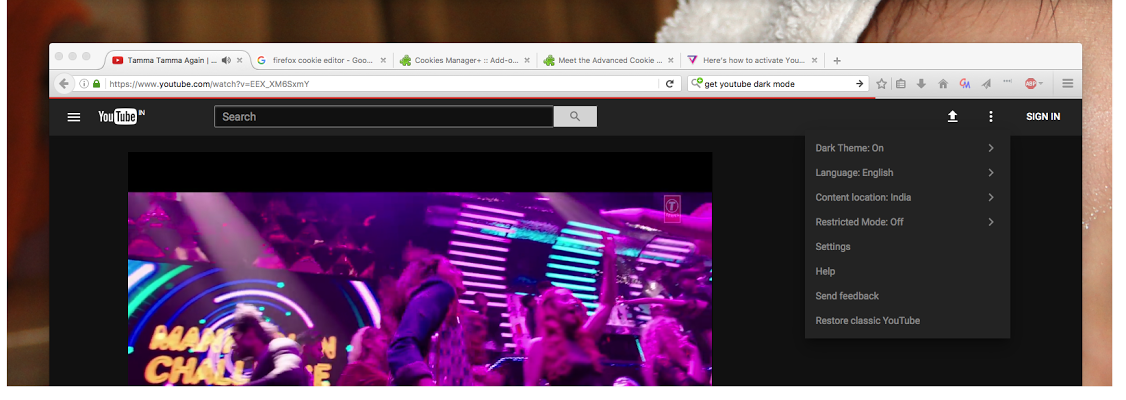Click the paper plane toolbar icon

point(986,84)
